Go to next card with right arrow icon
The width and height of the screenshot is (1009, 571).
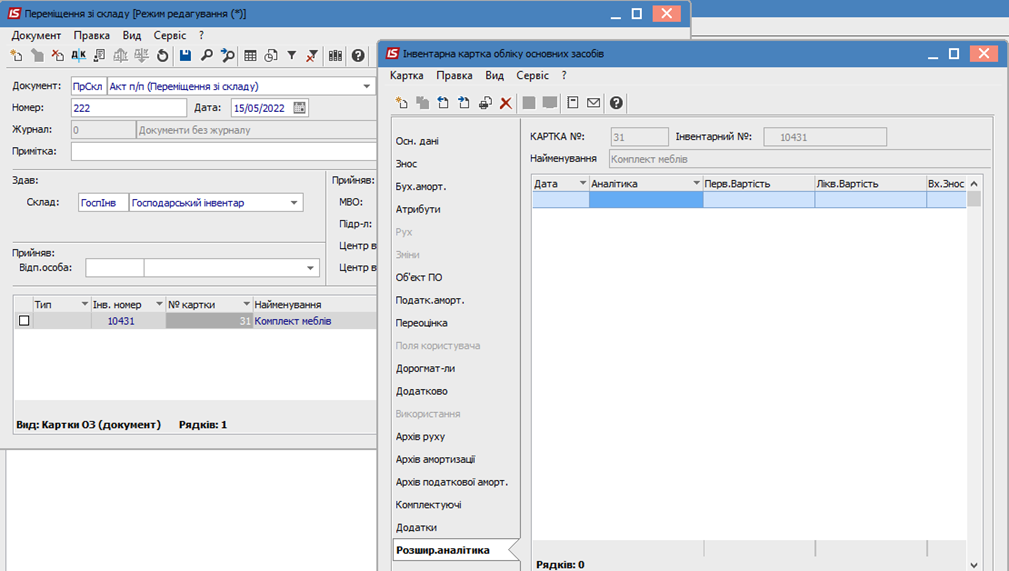click(463, 103)
